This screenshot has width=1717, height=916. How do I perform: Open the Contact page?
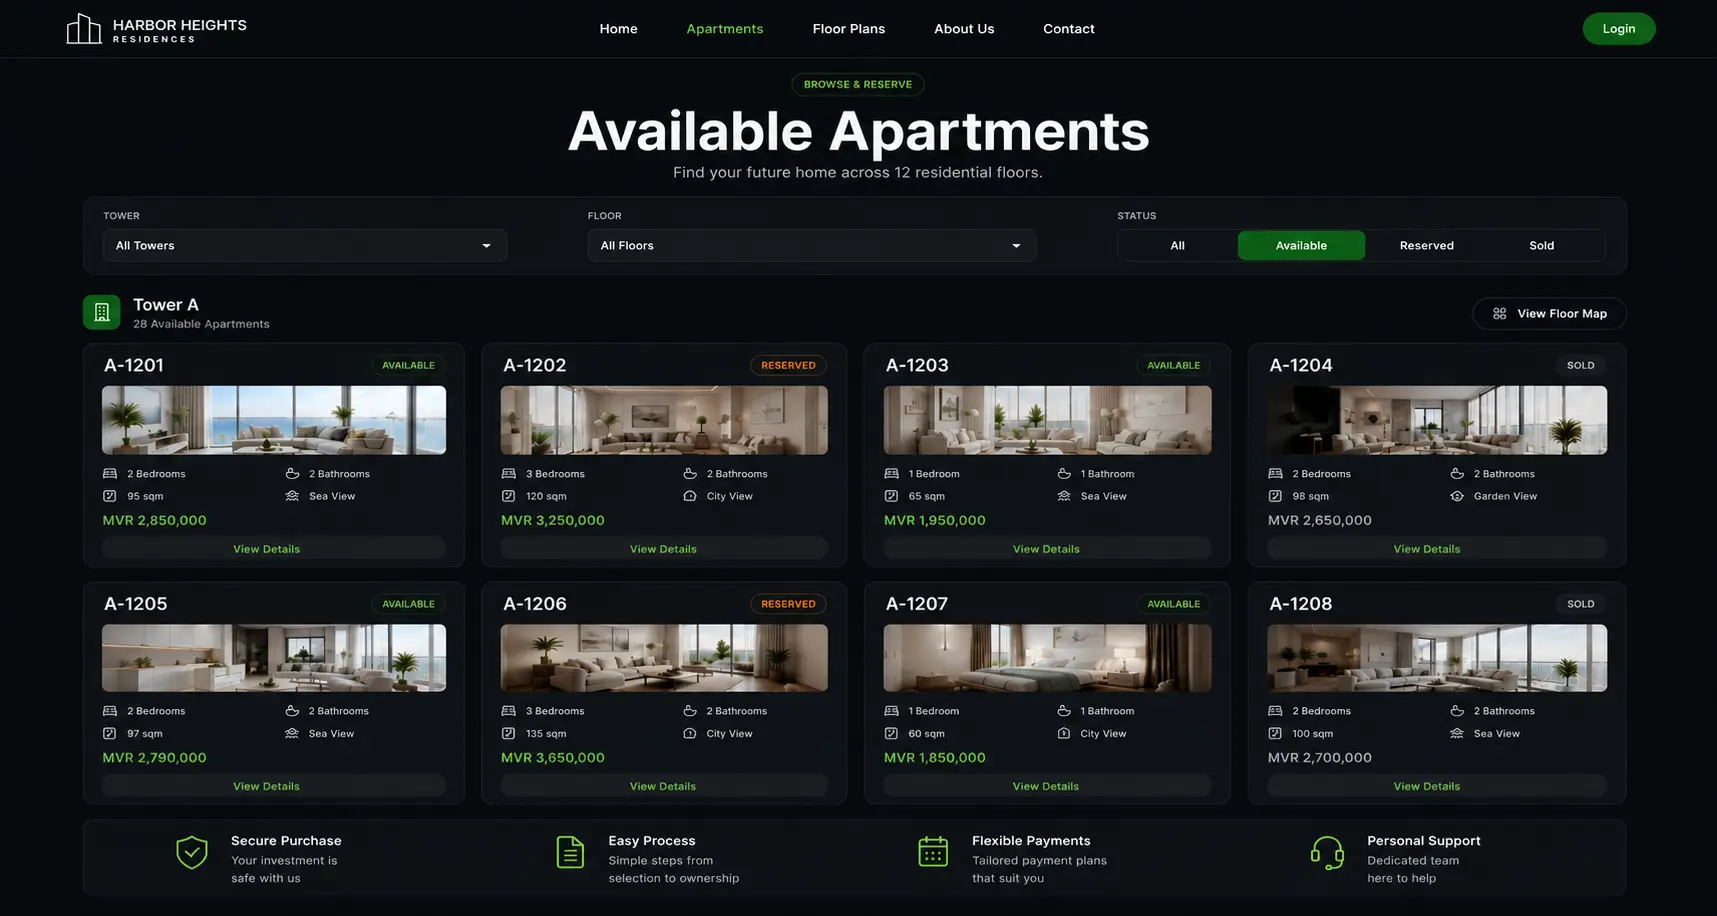pyautogui.click(x=1069, y=29)
